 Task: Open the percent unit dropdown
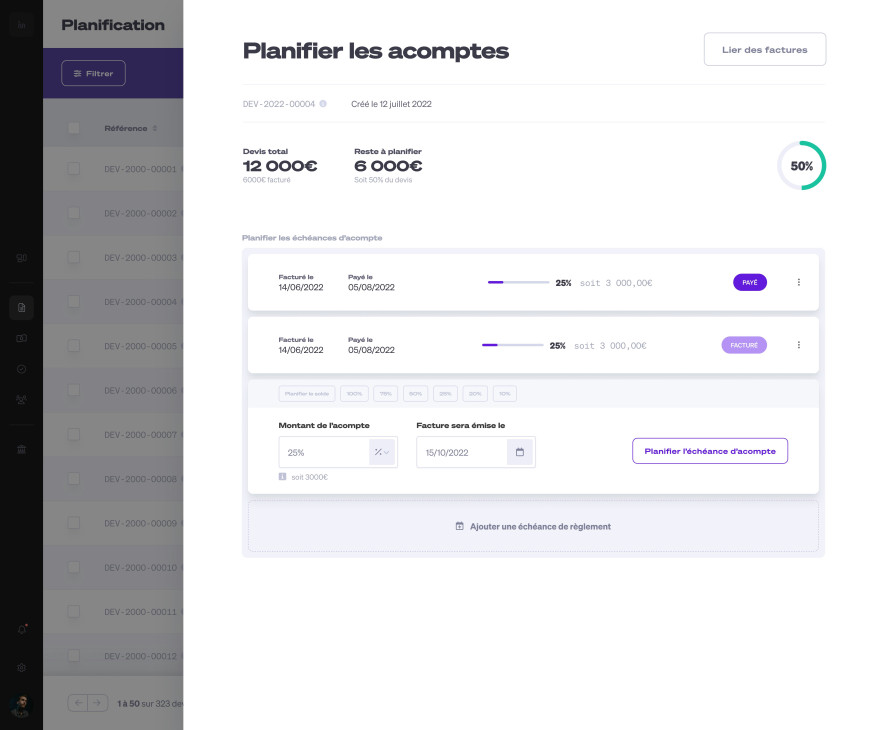382,452
